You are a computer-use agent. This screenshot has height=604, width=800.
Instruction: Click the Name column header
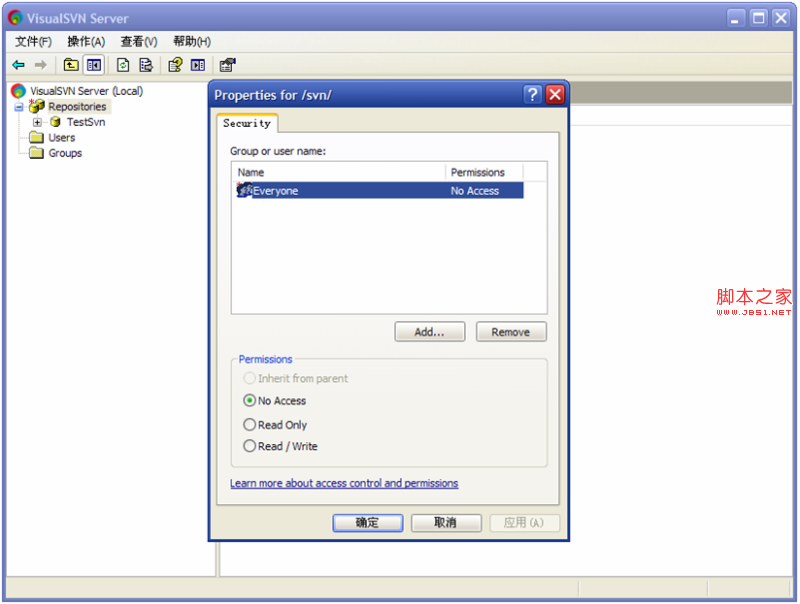[x=339, y=172]
